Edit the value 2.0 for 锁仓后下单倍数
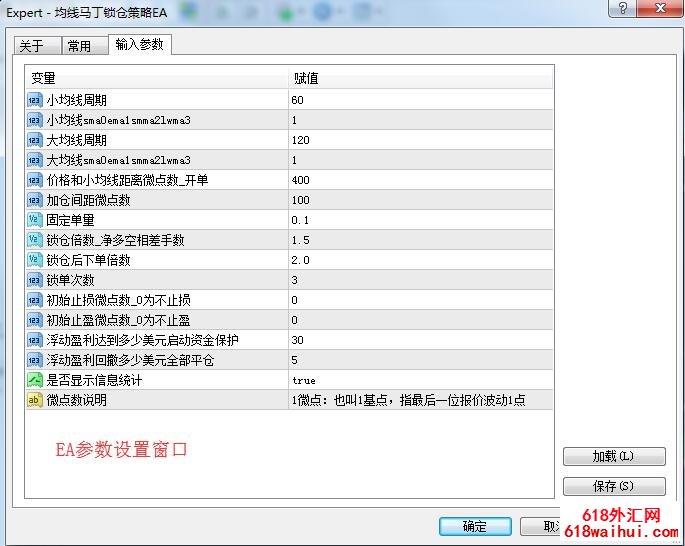Viewport: 685px width, 546px height. pos(421,260)
